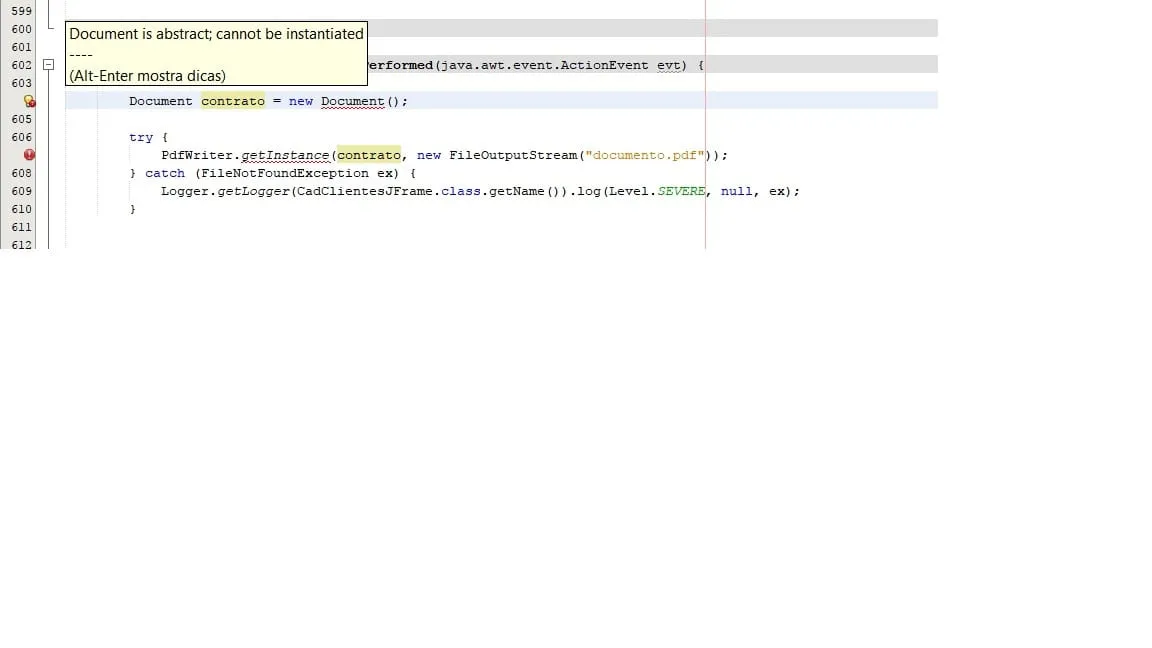
Task: Click the underlined evt parameter
Action: tap(669, 65)
